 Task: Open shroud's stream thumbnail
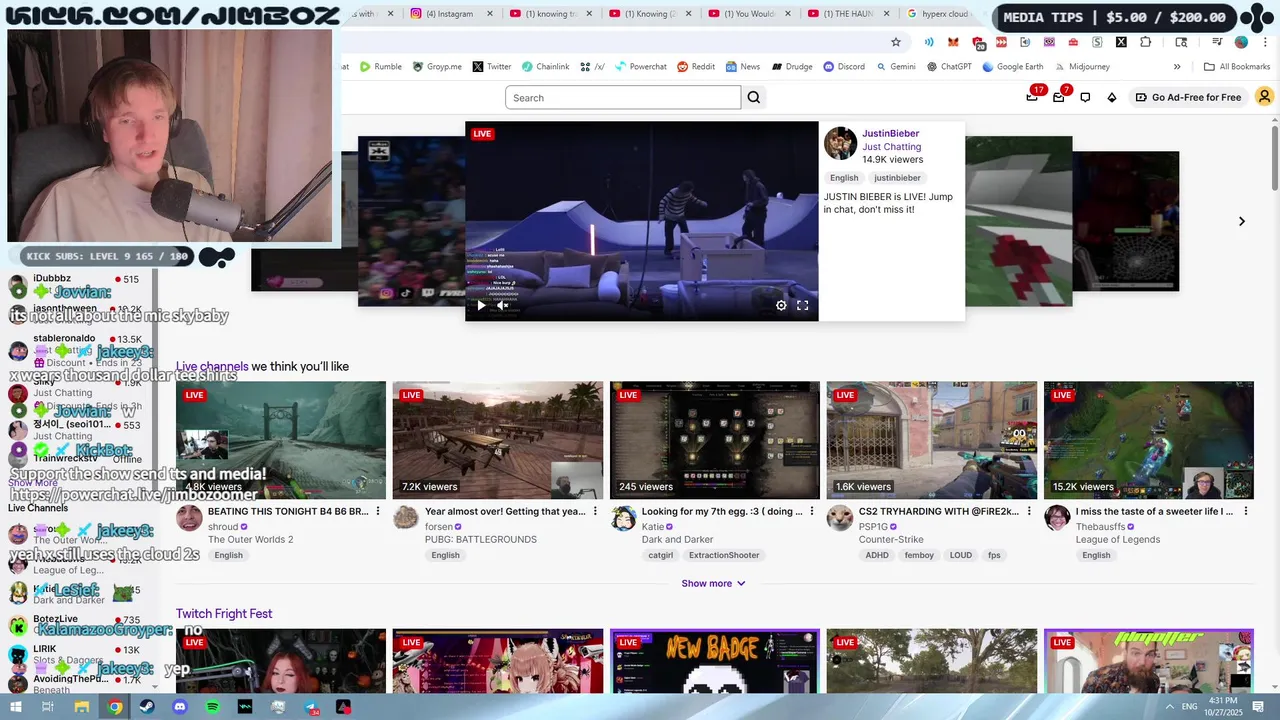coord(281,440)
